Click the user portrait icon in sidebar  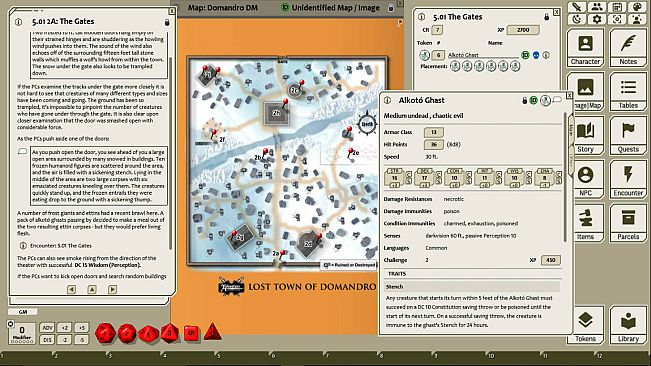pos(637,19)
